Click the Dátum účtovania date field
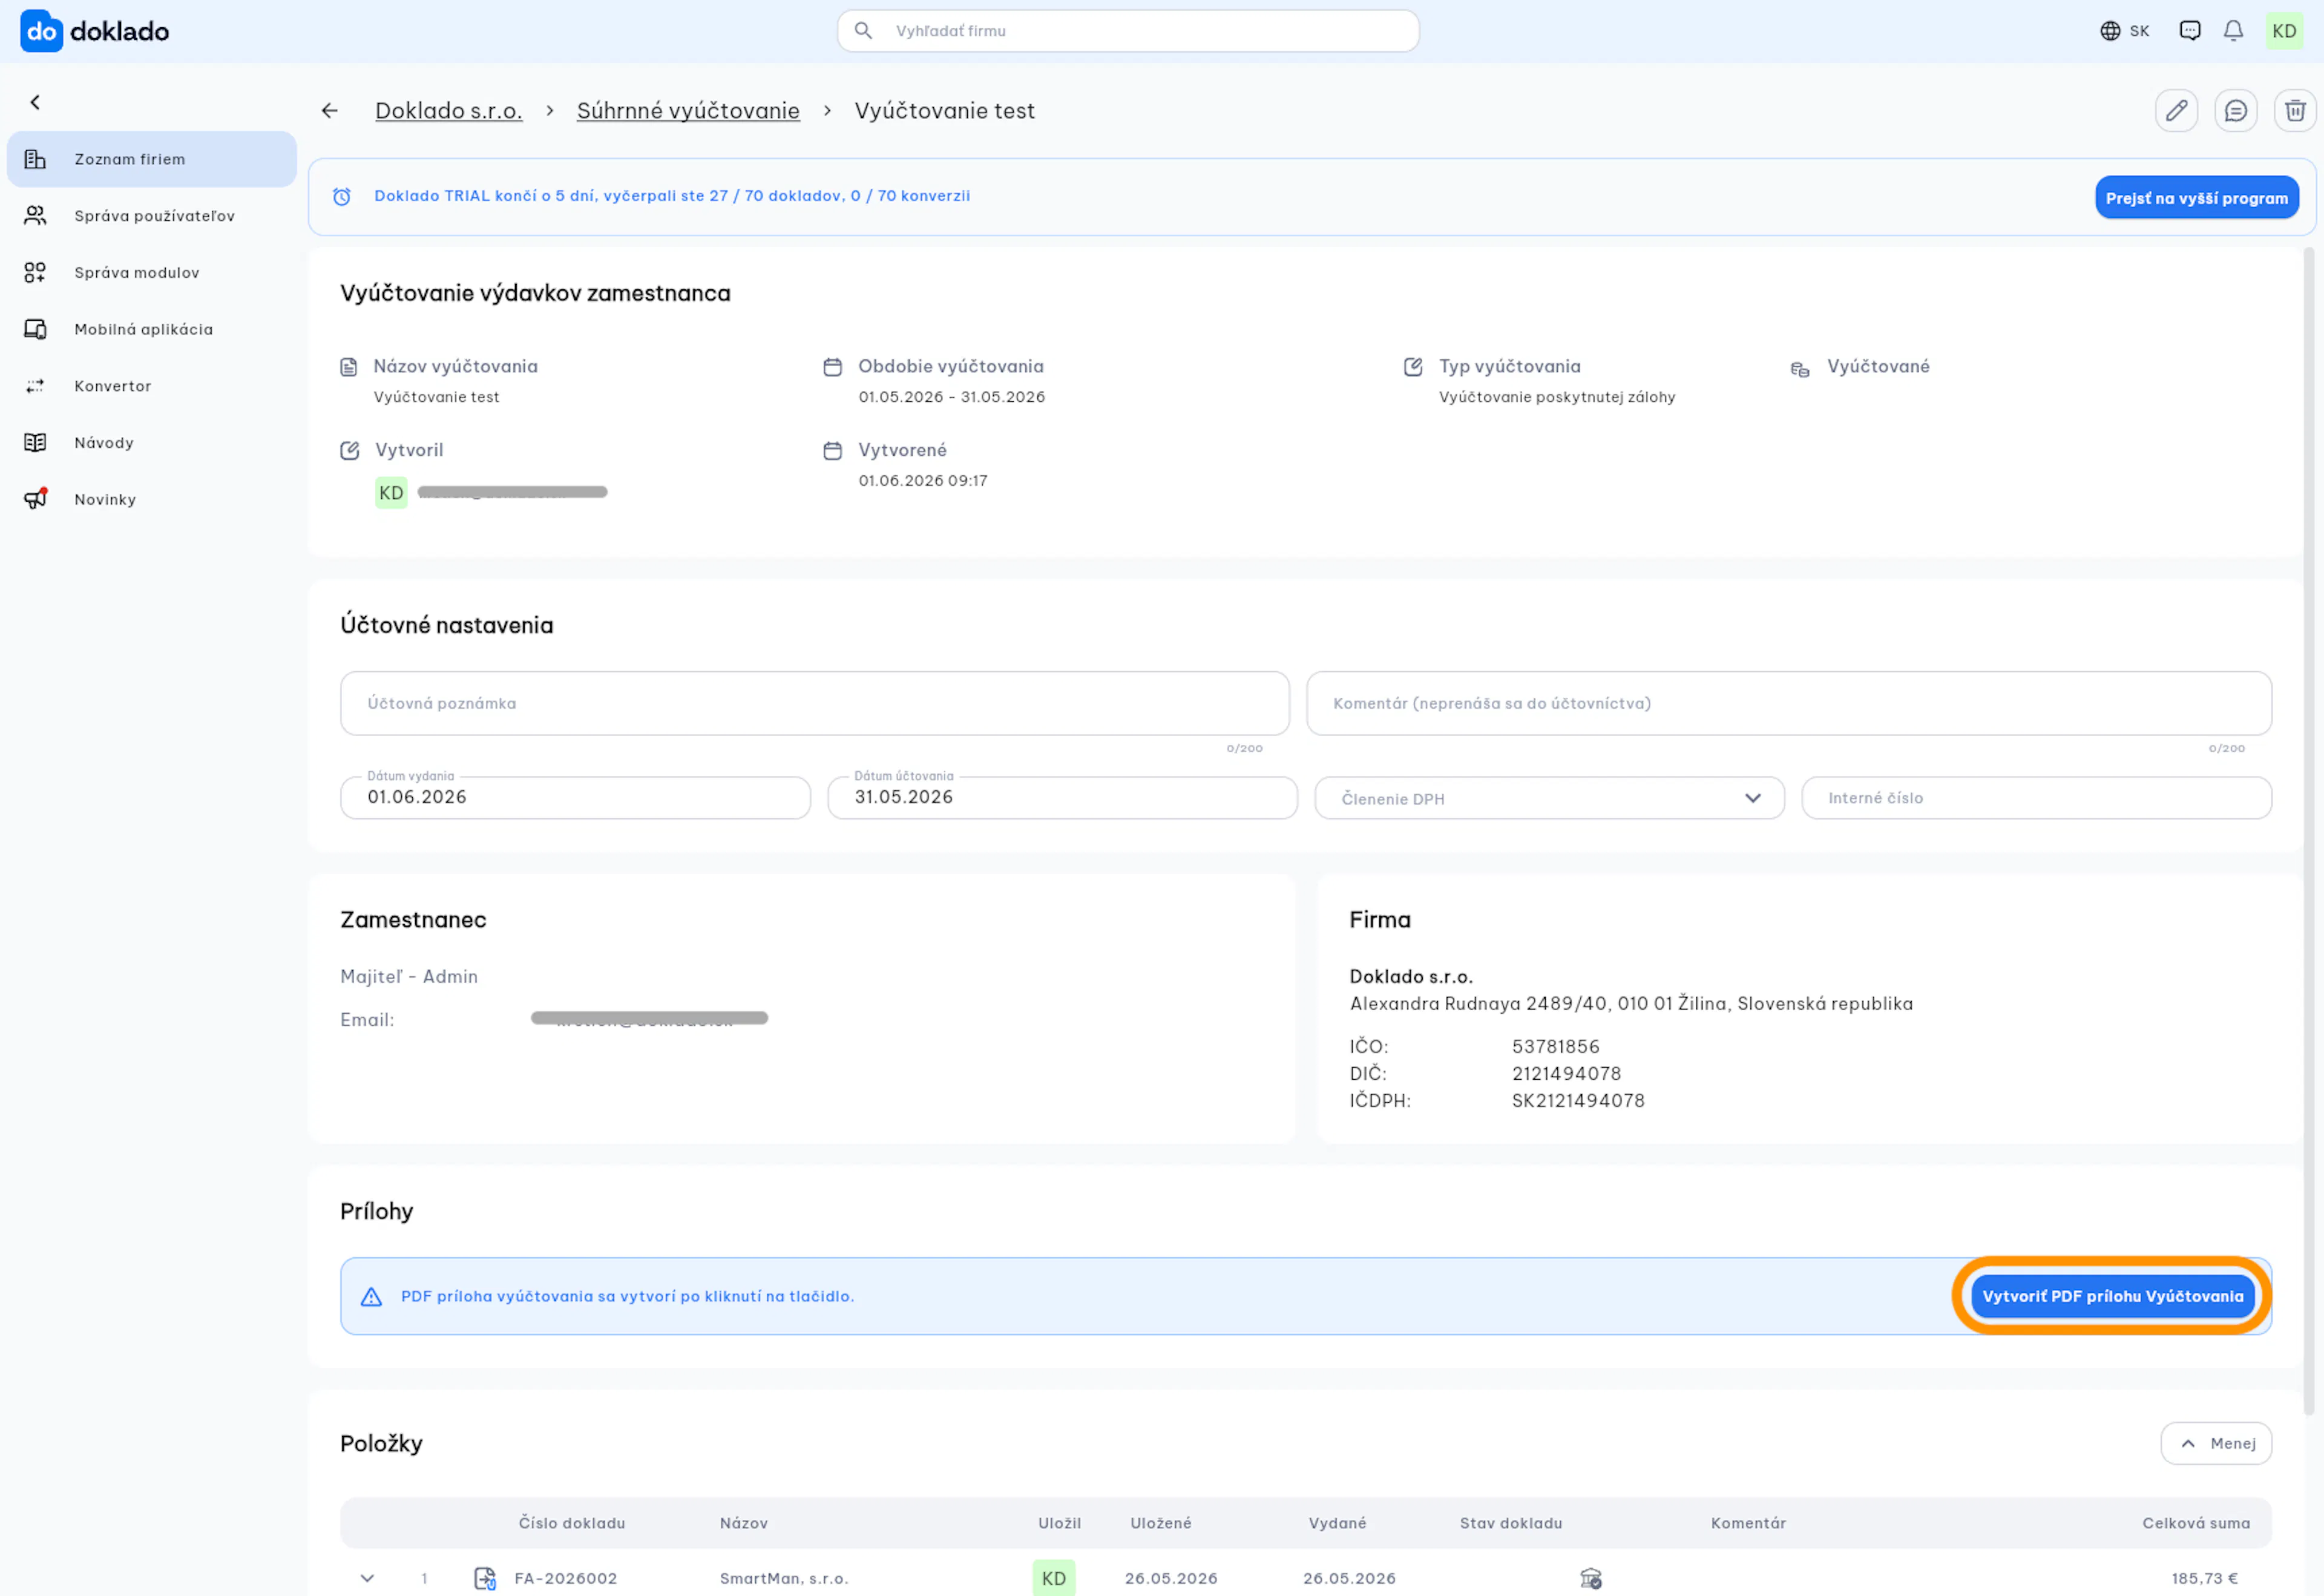The height and width of the screenshot is (1596, 2324). click(1063, 798)
